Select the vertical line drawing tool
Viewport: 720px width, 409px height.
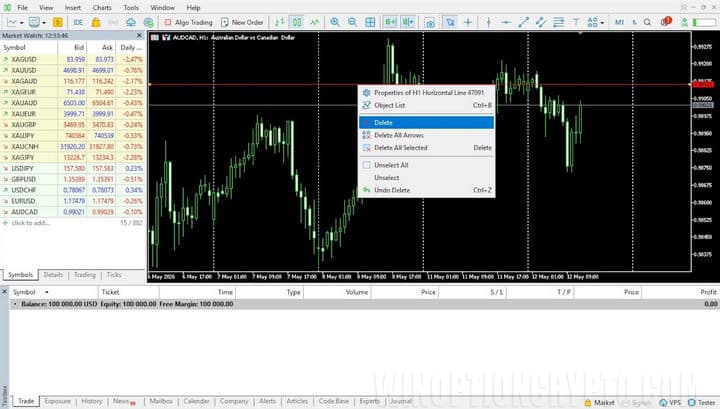[489, 22]
